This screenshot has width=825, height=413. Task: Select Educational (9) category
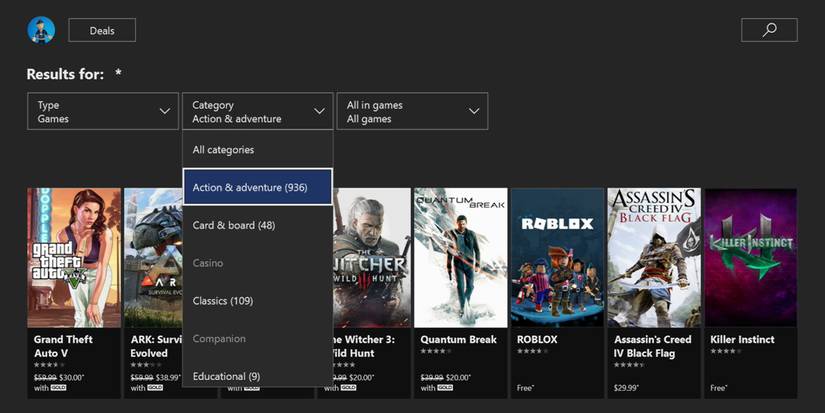pyautogui.click(x=258, y=376)
